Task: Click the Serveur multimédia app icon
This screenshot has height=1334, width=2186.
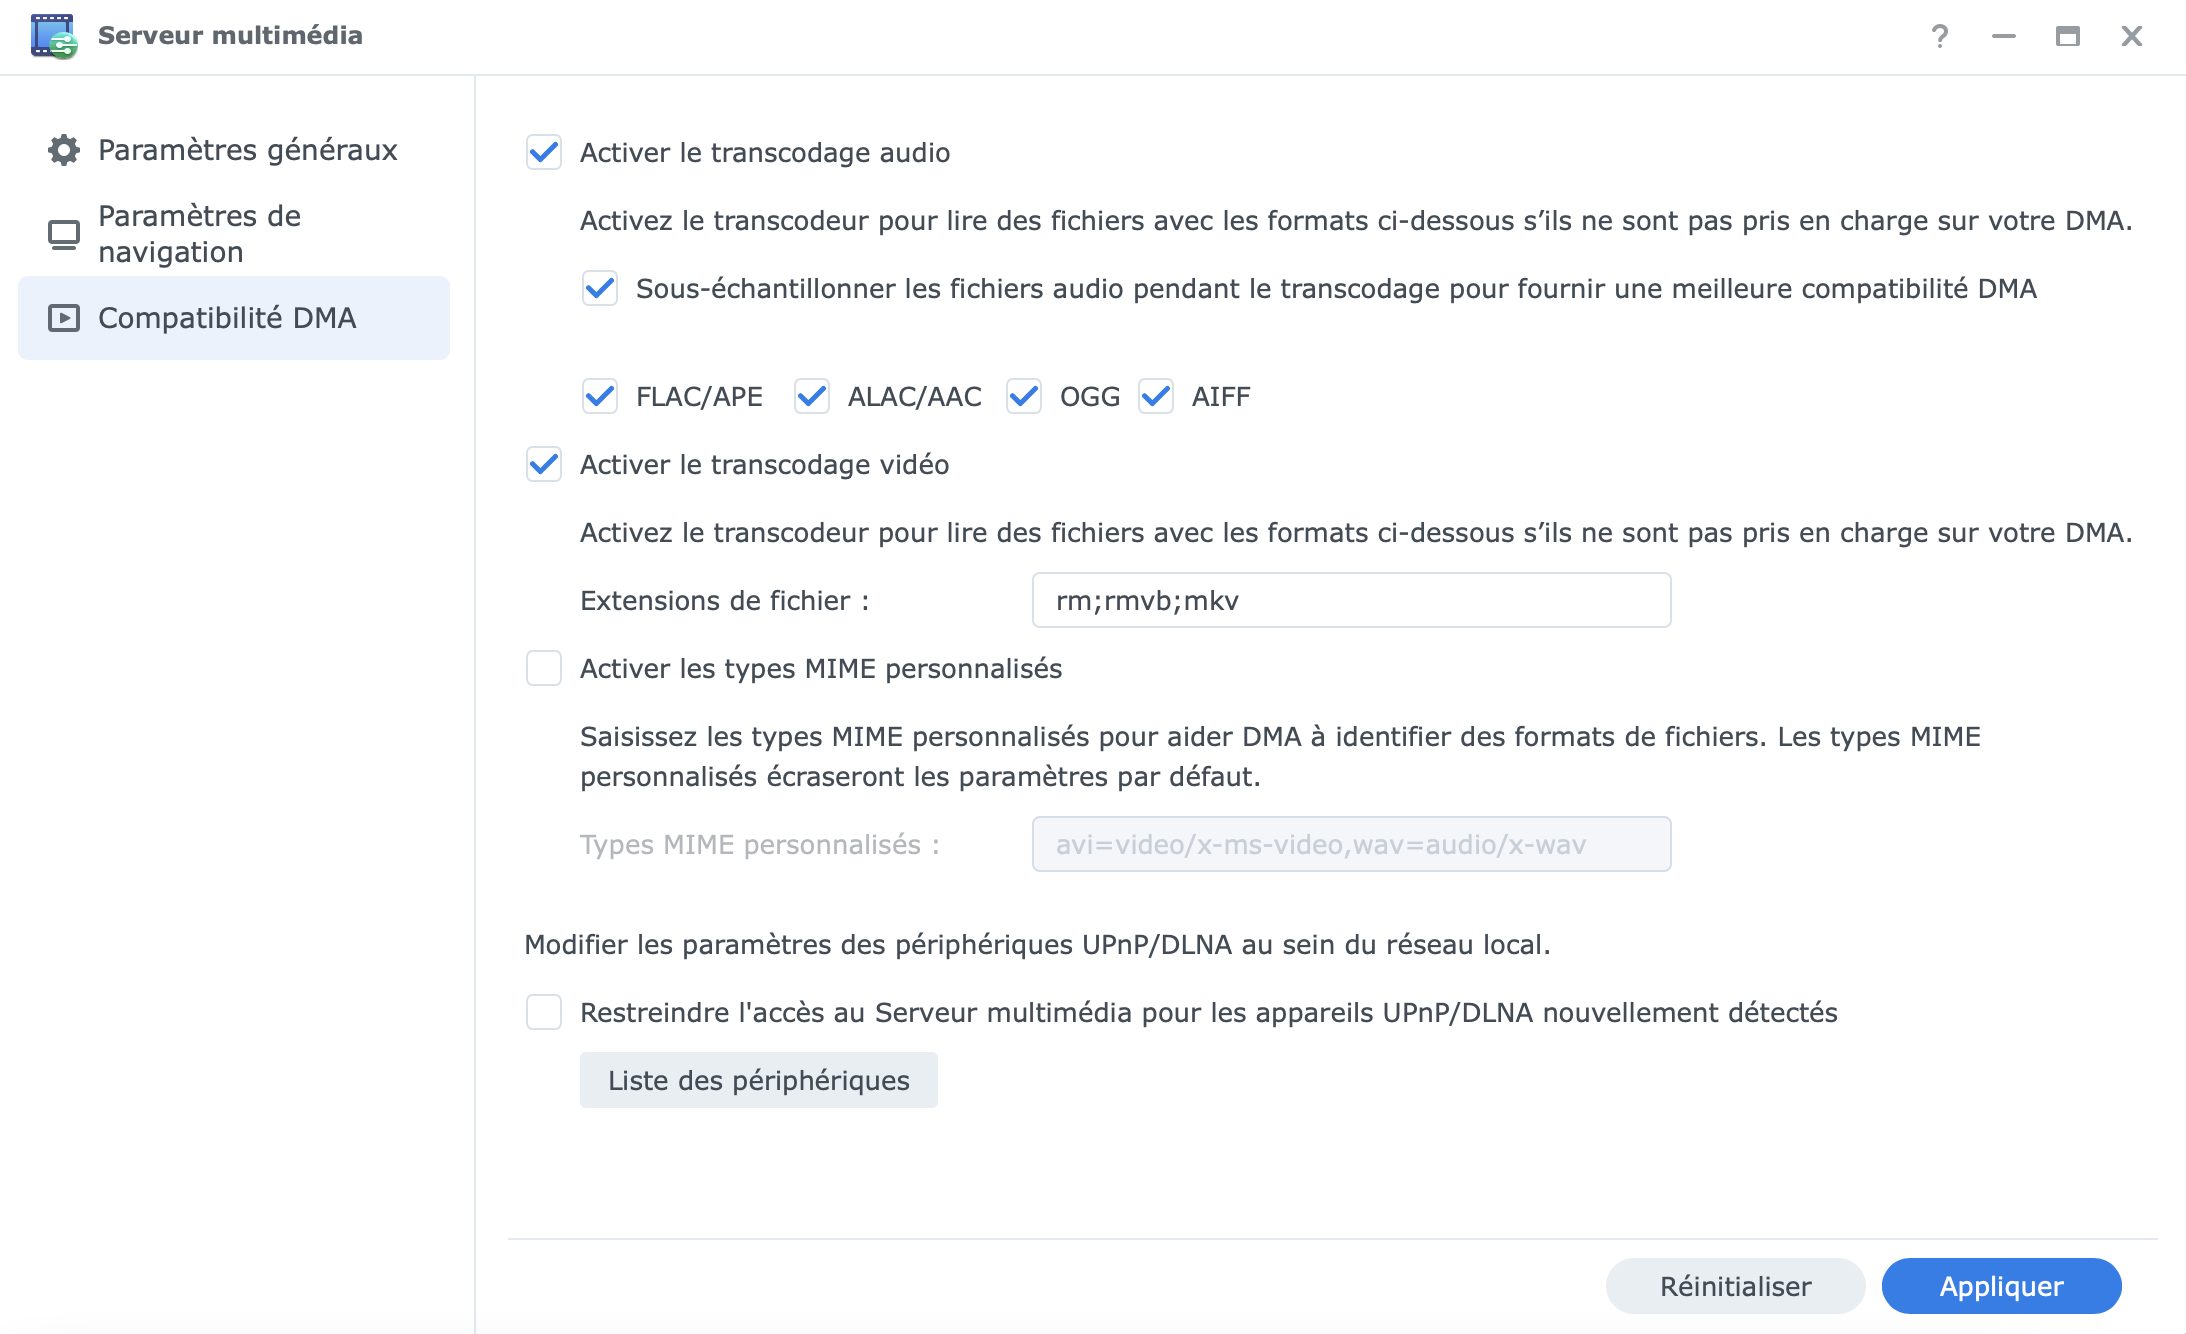Action: (x=54, y=36)
